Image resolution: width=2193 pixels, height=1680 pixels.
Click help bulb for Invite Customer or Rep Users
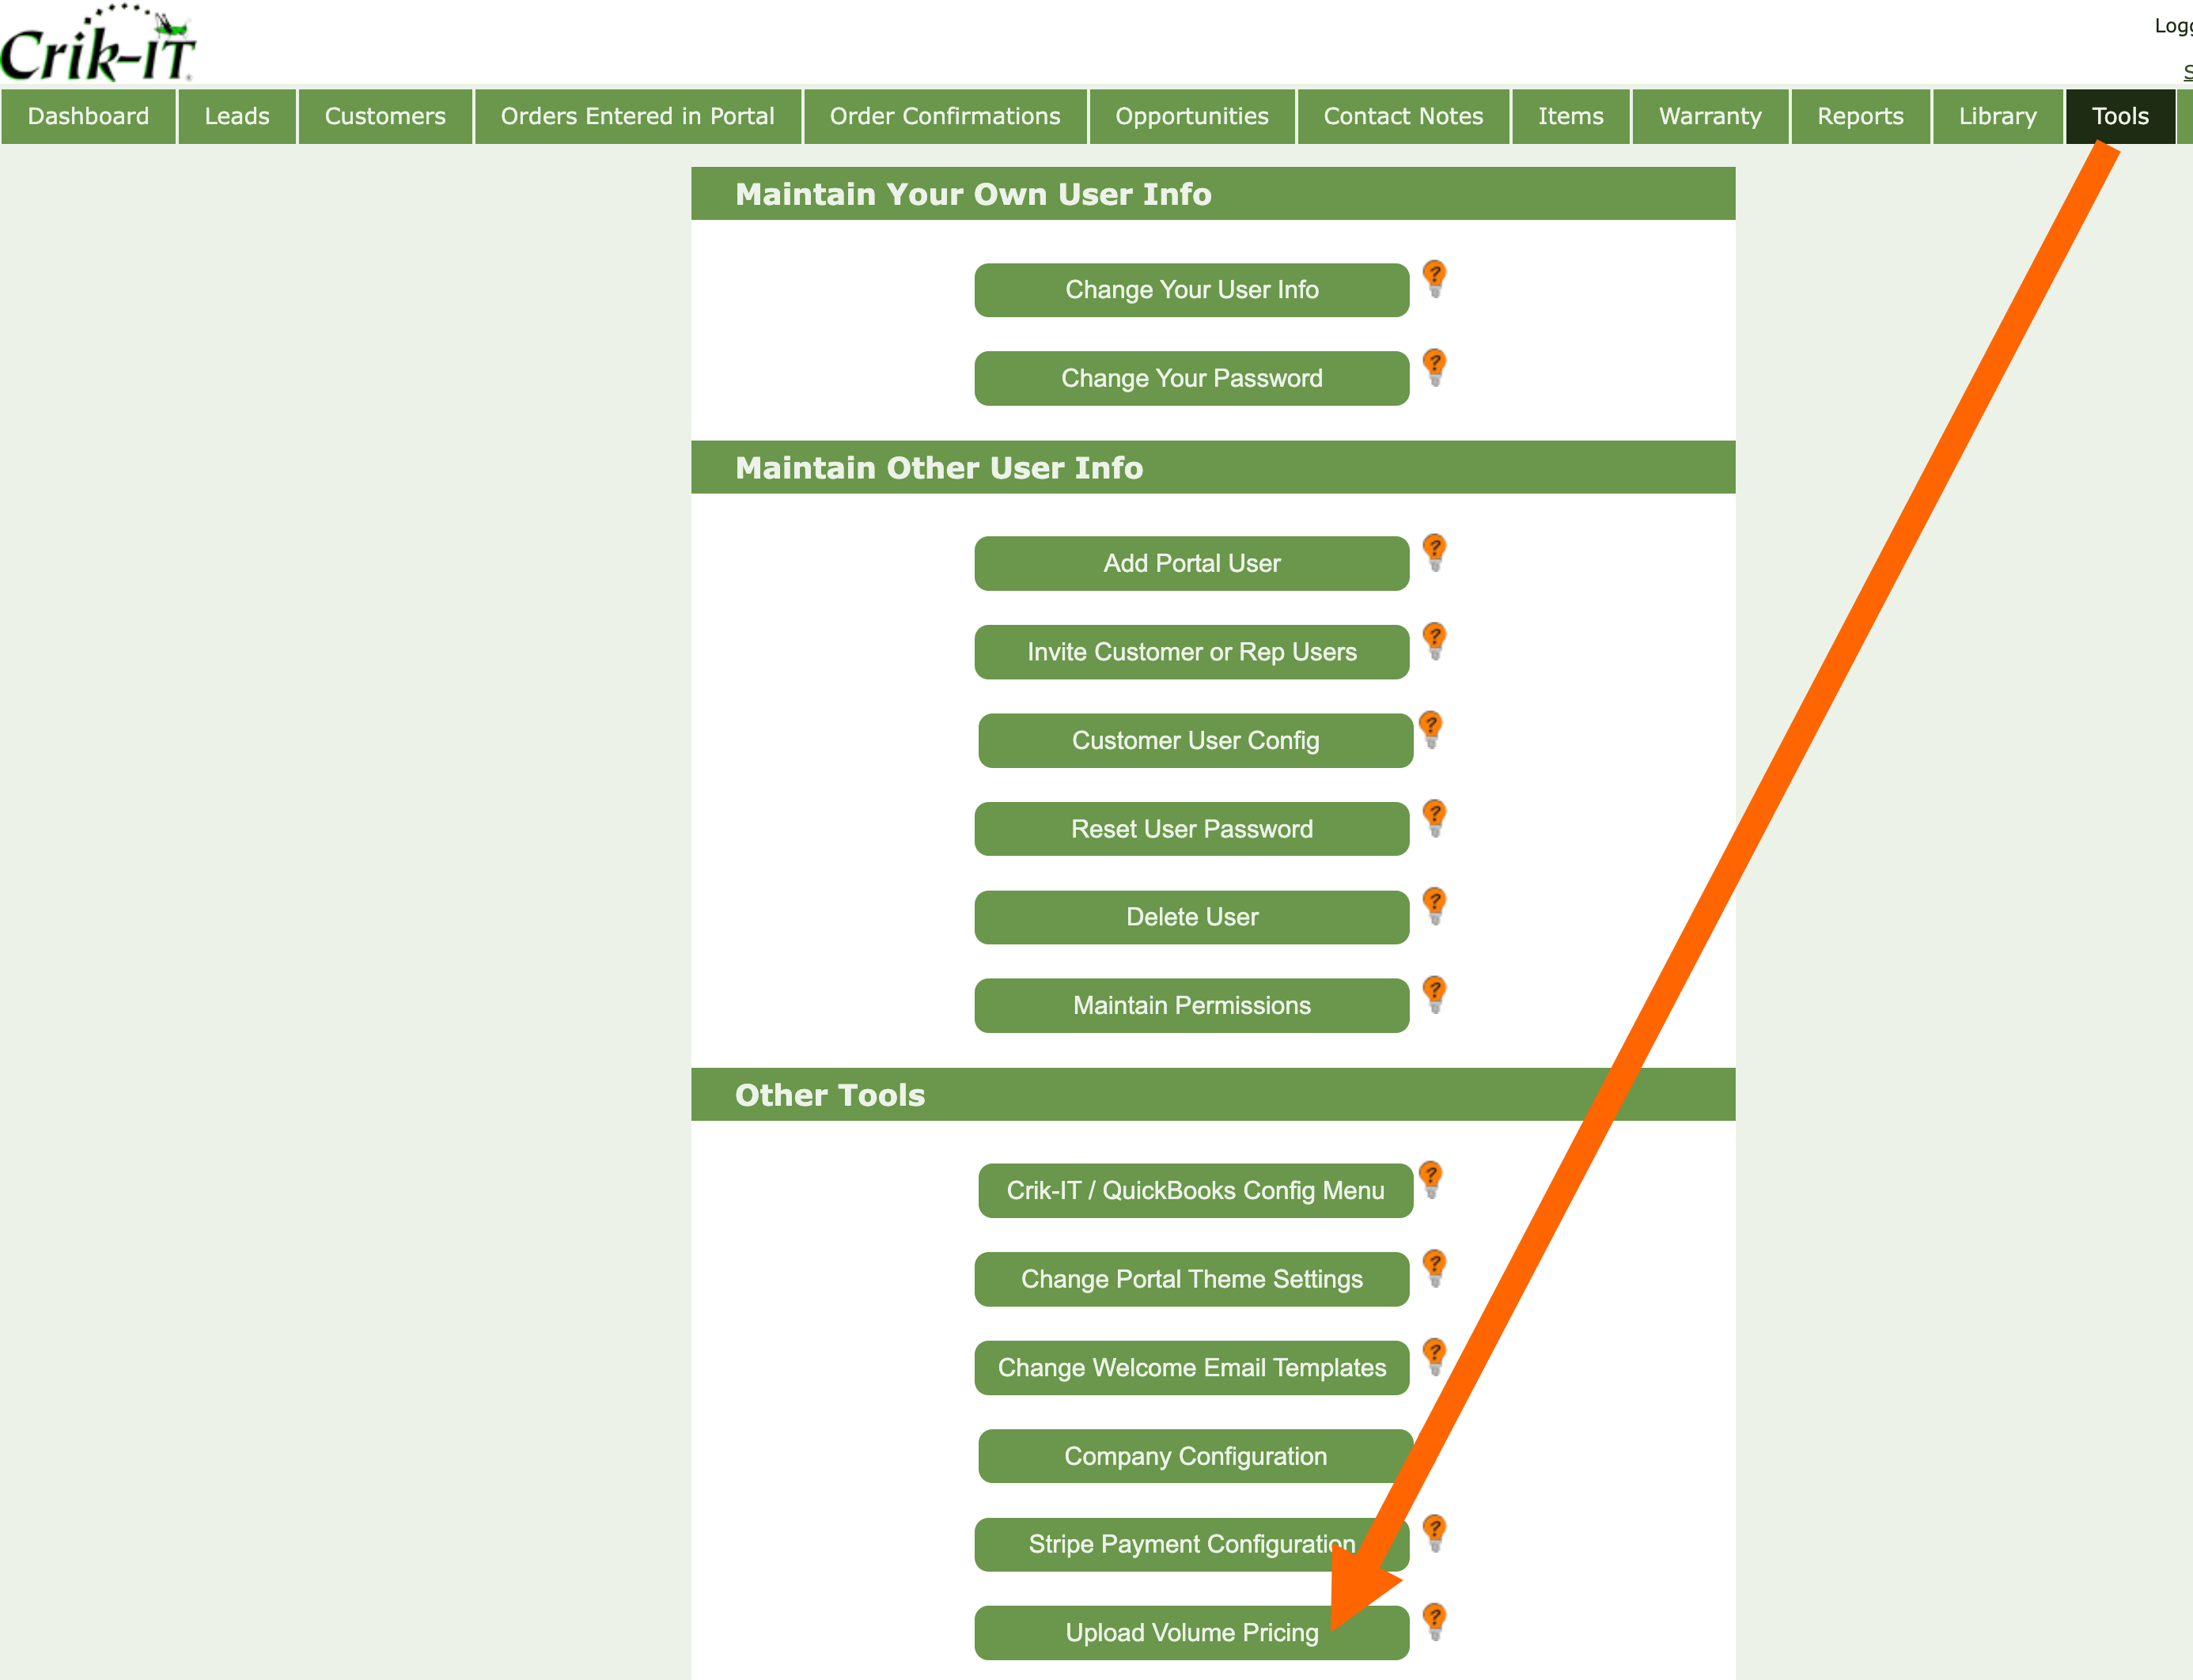(x=1434, y=640)
